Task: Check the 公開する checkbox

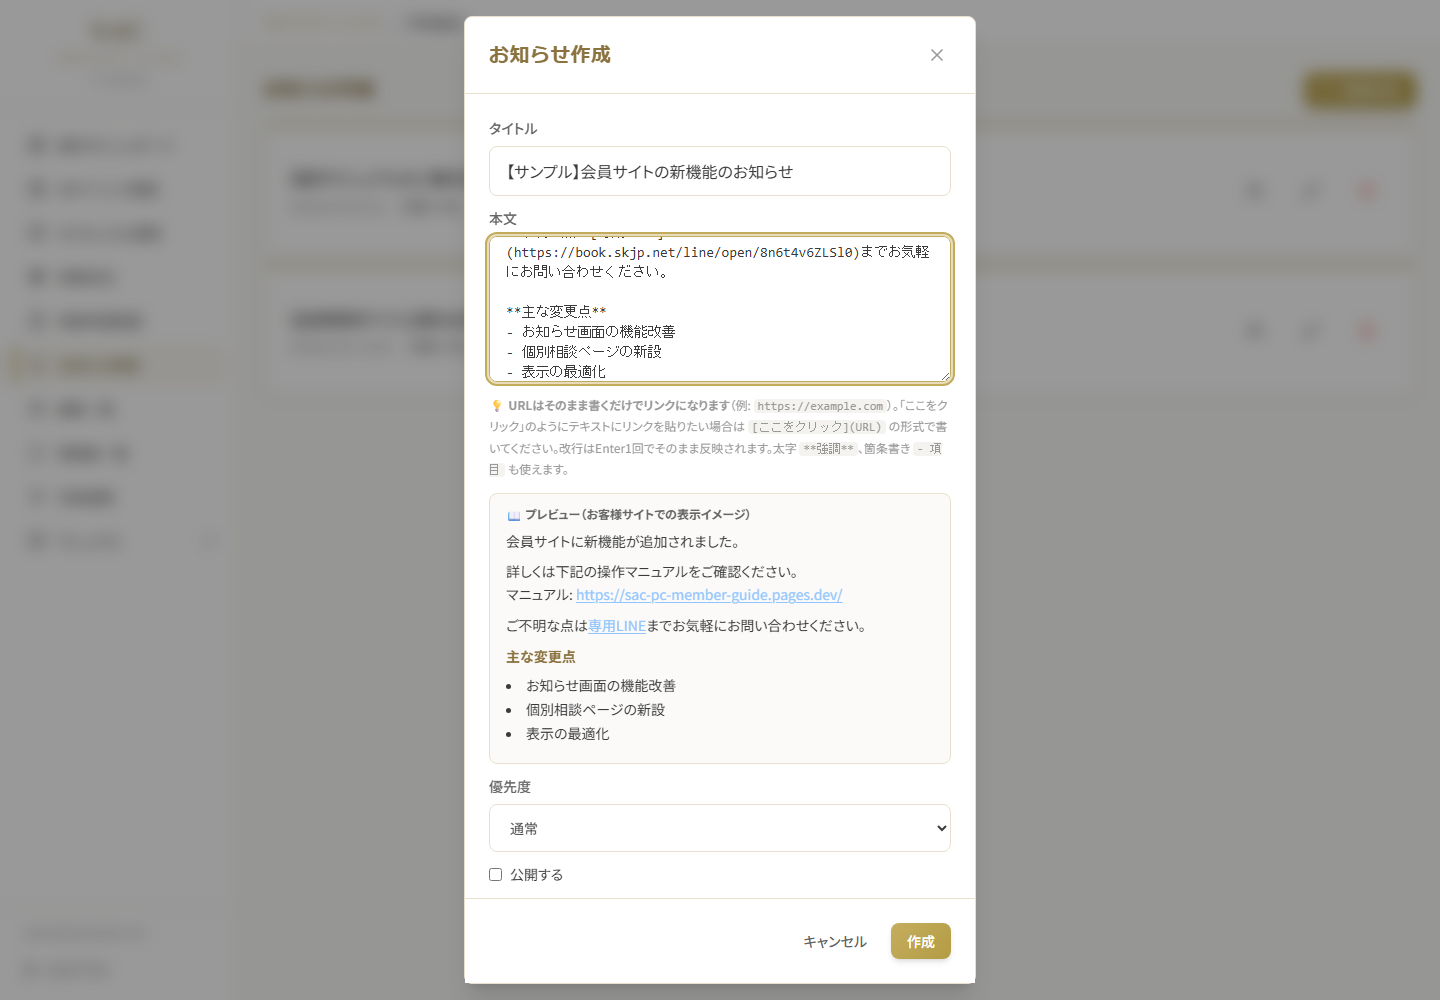Action: (x=495, y=874)
